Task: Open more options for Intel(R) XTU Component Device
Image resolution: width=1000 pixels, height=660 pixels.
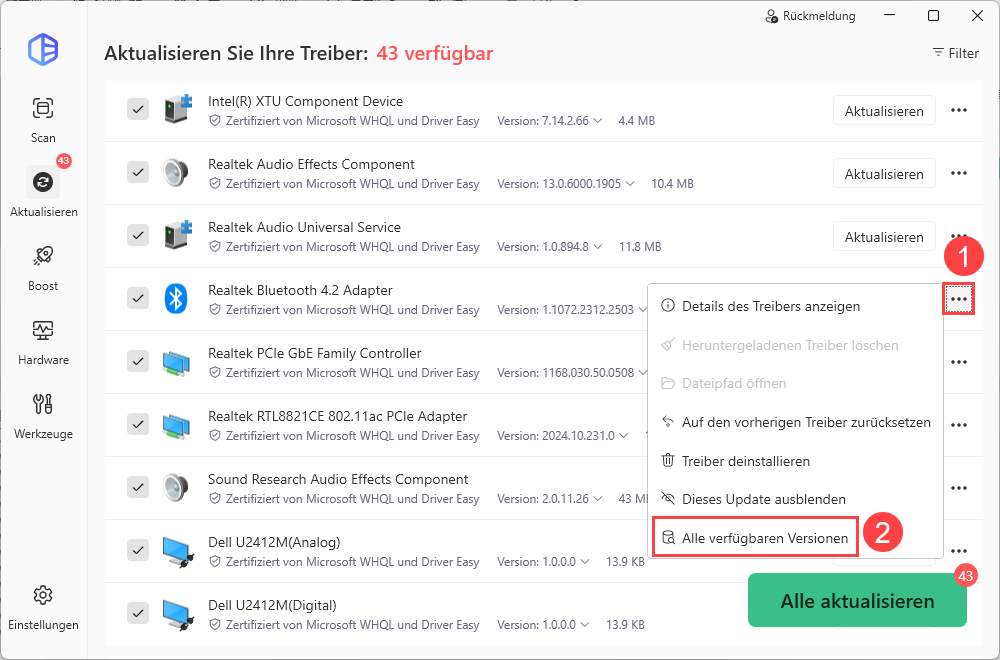Action: [959, 110]
